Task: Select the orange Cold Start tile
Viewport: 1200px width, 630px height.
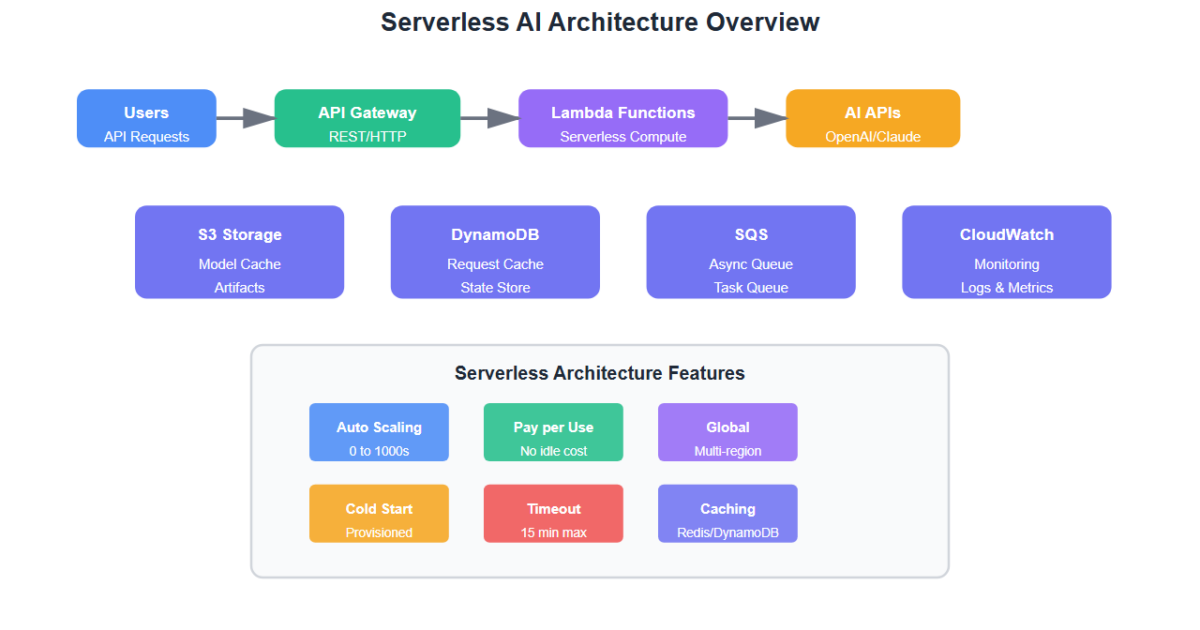Action: (379, 514)
